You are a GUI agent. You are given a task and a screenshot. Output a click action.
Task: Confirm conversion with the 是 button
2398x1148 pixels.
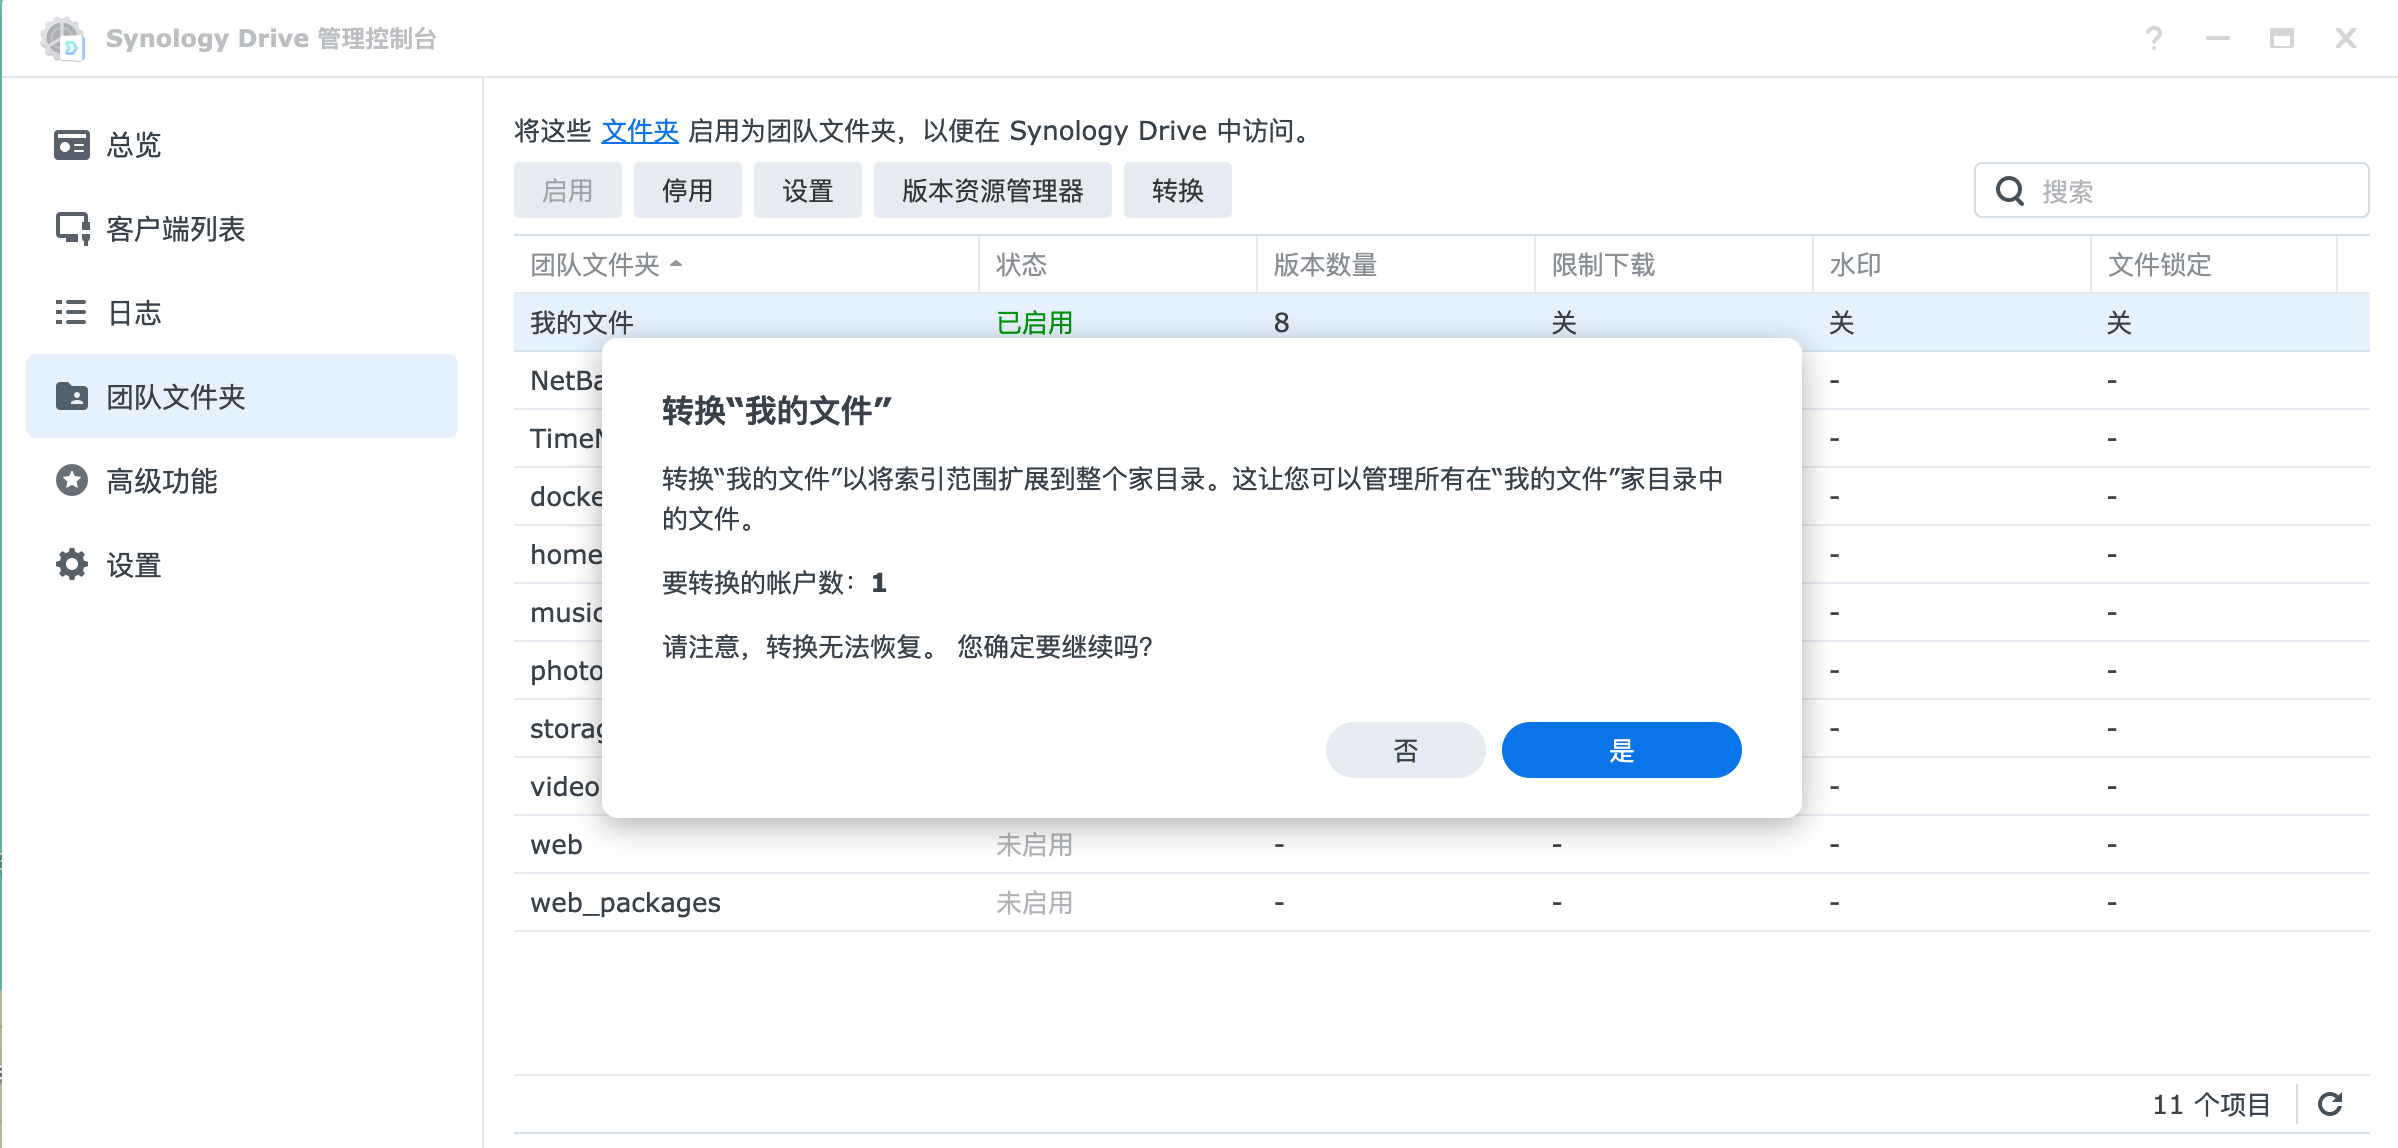click(1621, 750)
